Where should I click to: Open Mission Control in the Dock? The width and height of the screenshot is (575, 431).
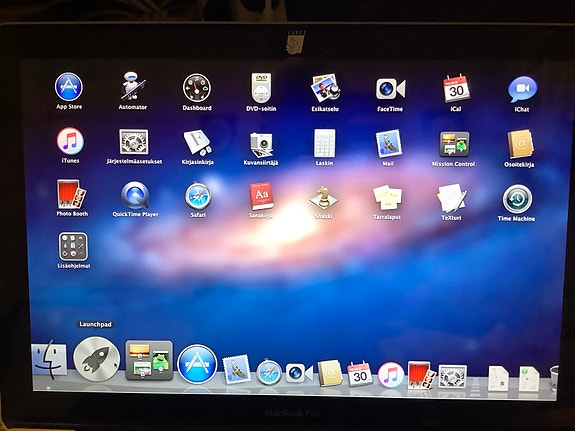149,360
